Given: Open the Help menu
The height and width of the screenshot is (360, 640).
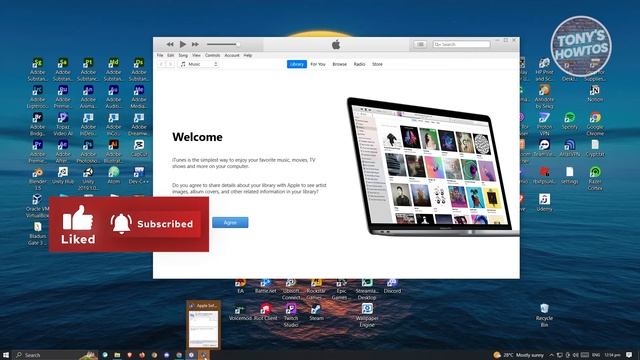Looking at the screenshot, I should point(248,55).
